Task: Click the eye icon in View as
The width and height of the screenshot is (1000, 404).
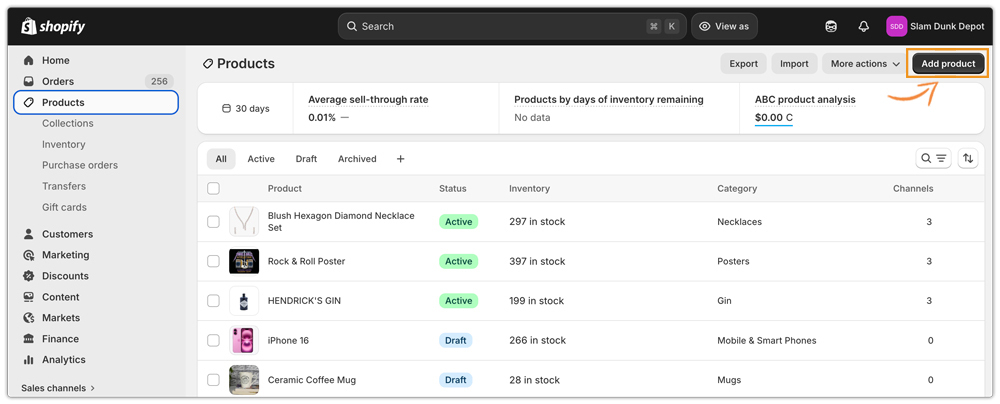Action: [705, 26]
